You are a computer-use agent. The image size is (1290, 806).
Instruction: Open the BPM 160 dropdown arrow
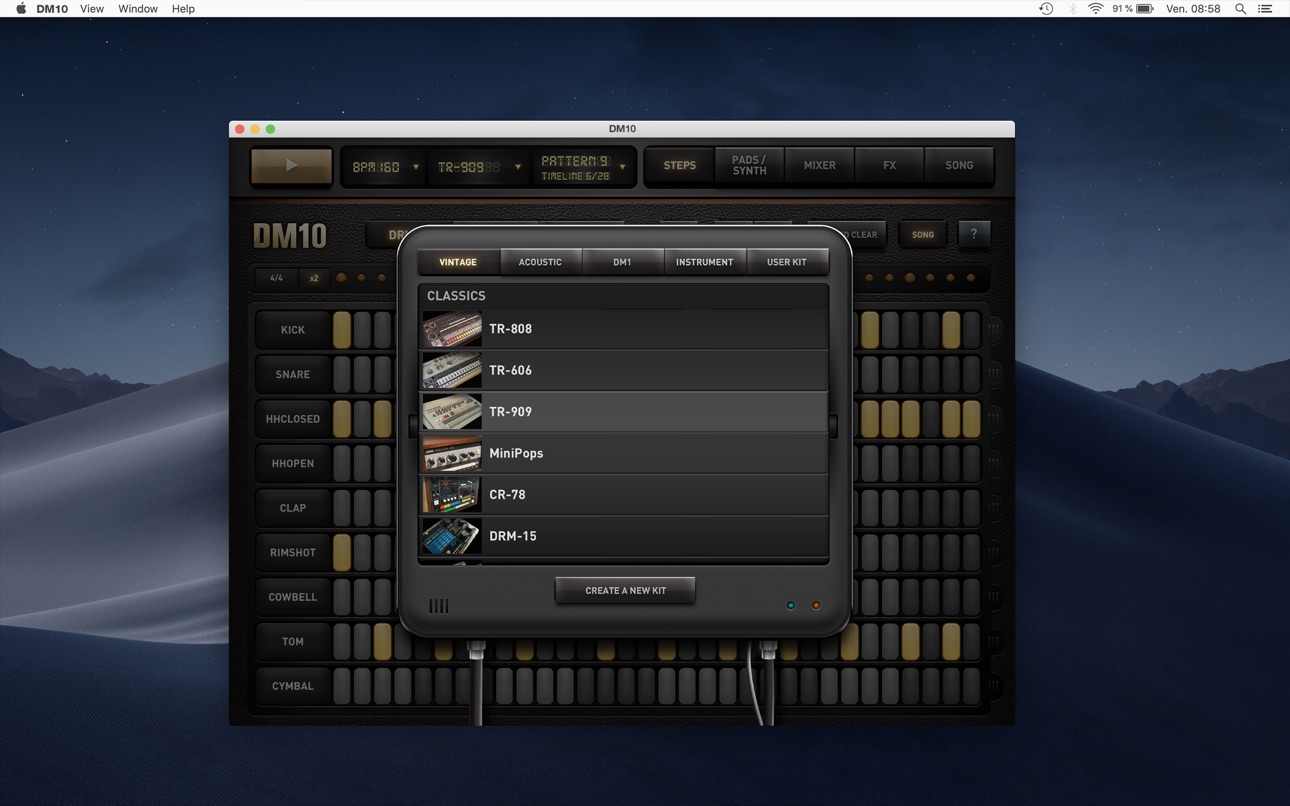[415, 167]
